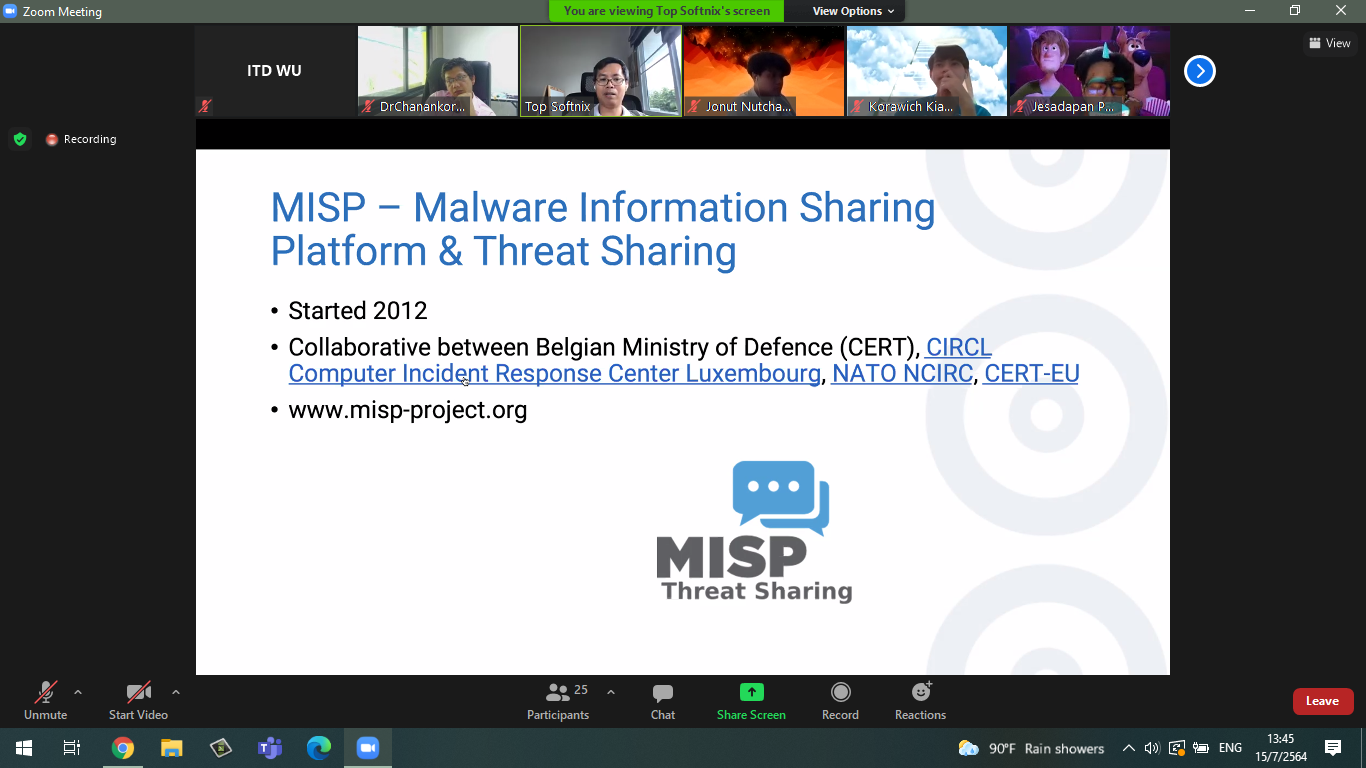Open the Participants panel

pos(560,701)
